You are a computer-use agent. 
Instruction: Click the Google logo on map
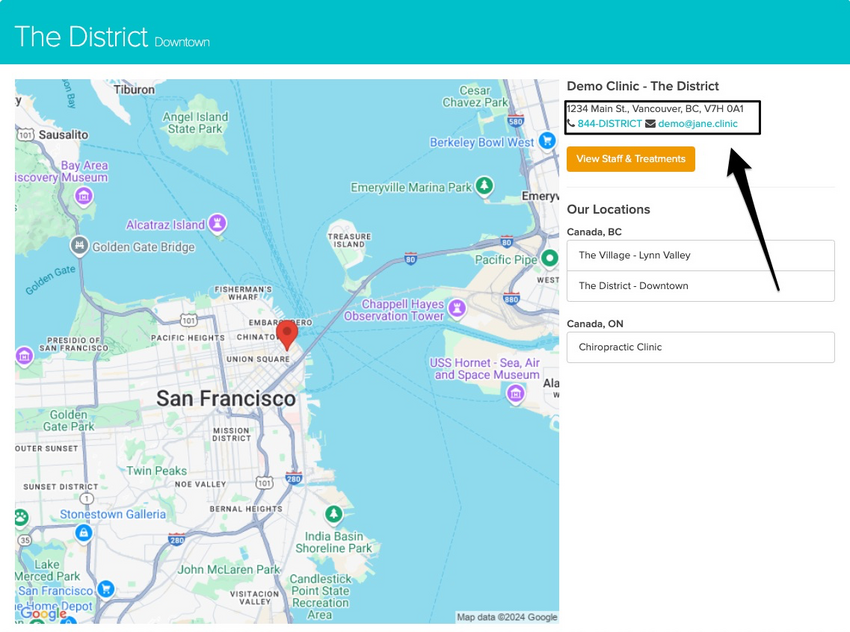[x=43, y=613]
